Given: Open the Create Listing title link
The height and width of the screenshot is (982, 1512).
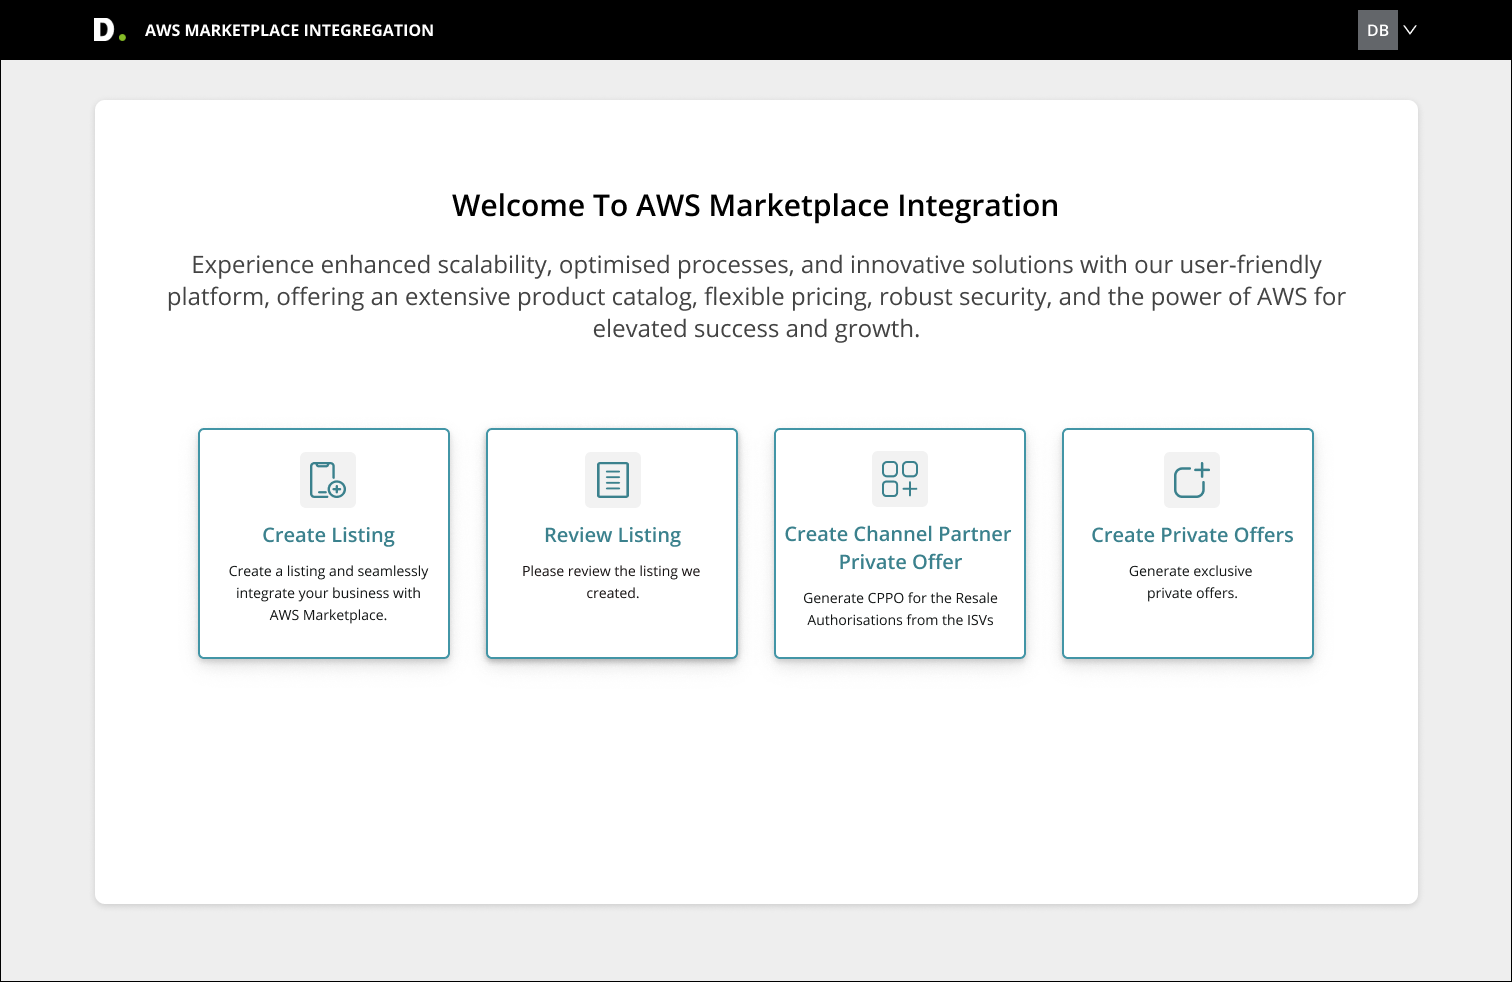Looking at the screenshot, I should point(328,535).
